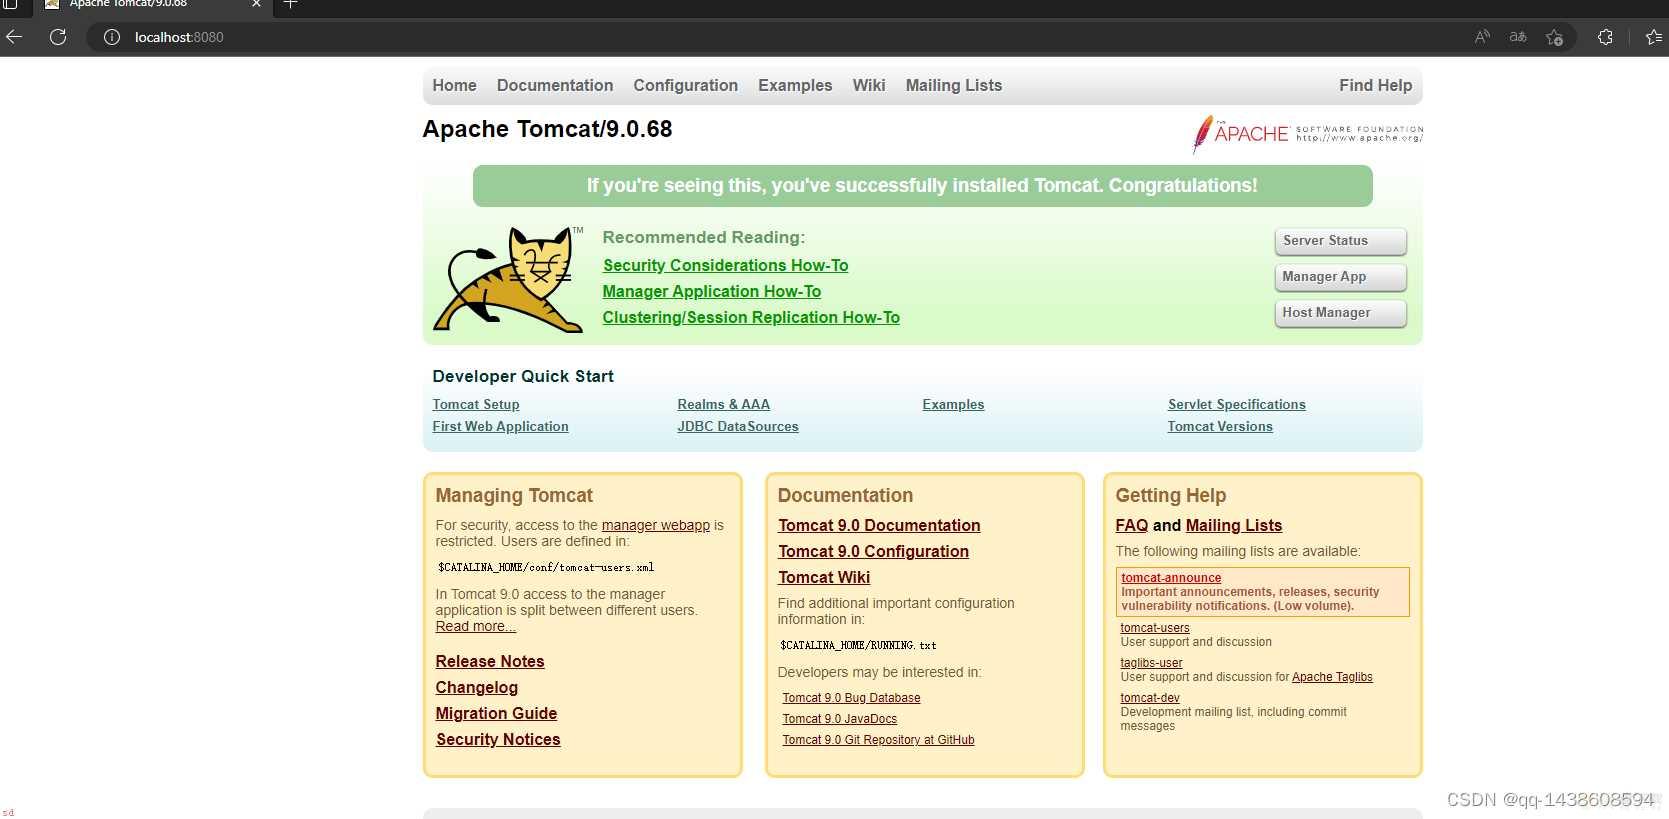Click the Read more... link
The height and width of the screenshot is (819, 1669).
[x=476, y=626]
